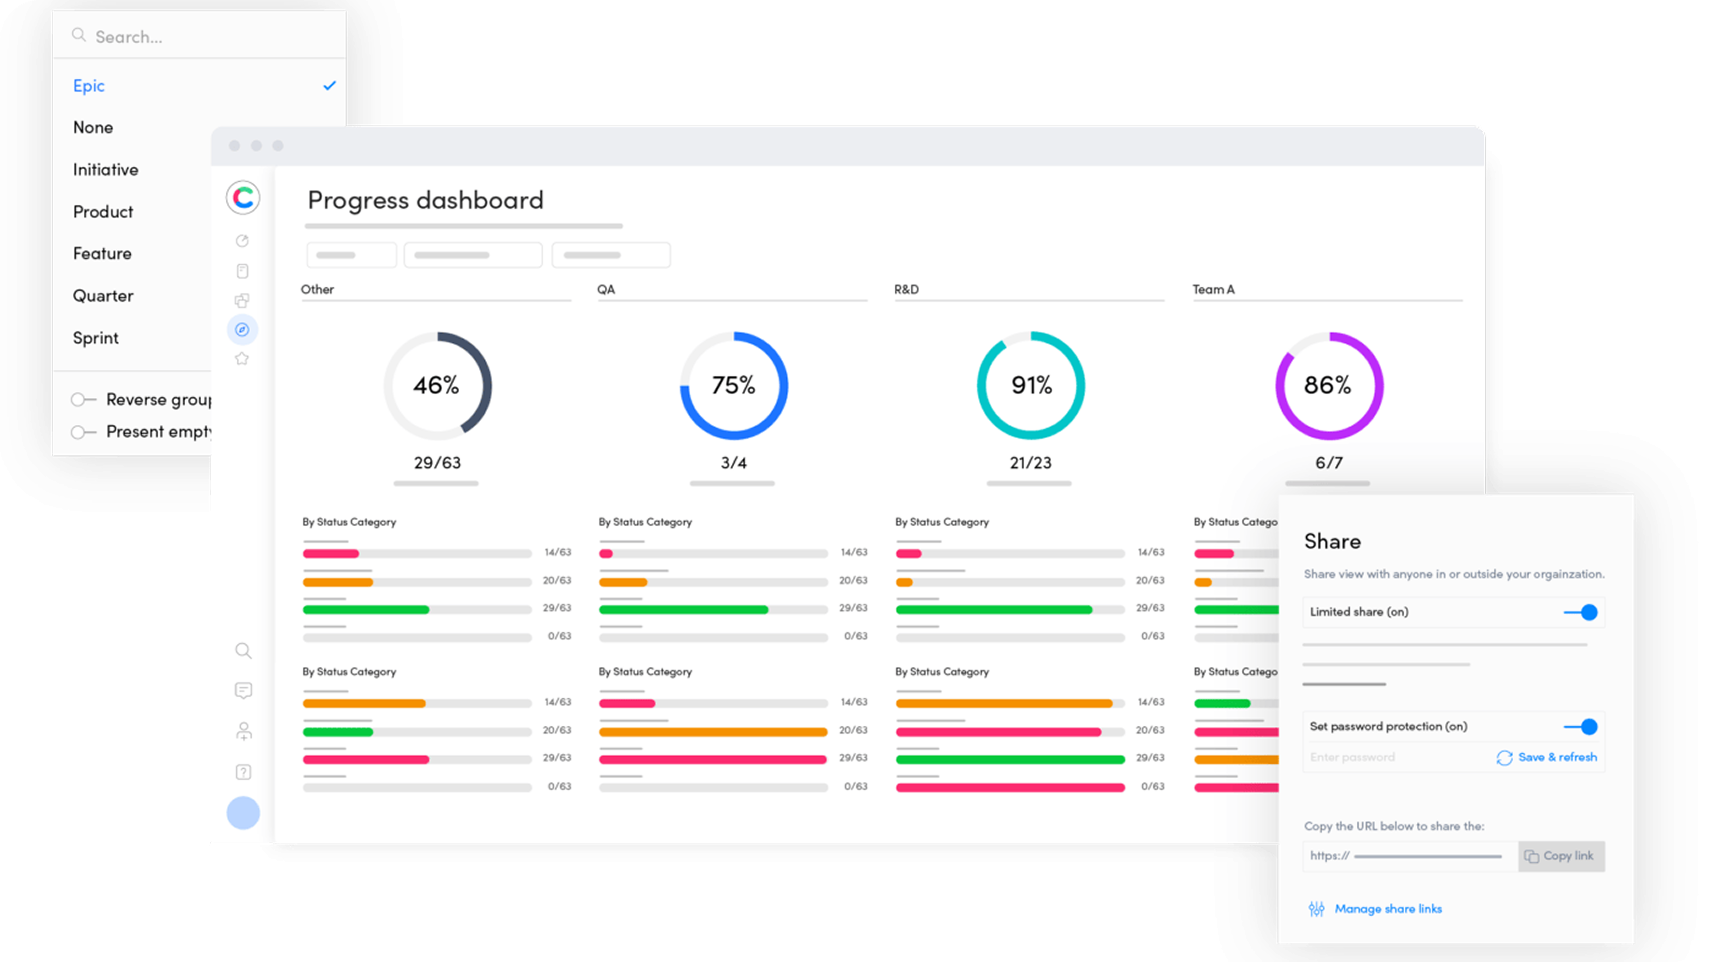Click the Copy link button
The width and height of the screenshot is (1712, 962).
[1561, 856]
